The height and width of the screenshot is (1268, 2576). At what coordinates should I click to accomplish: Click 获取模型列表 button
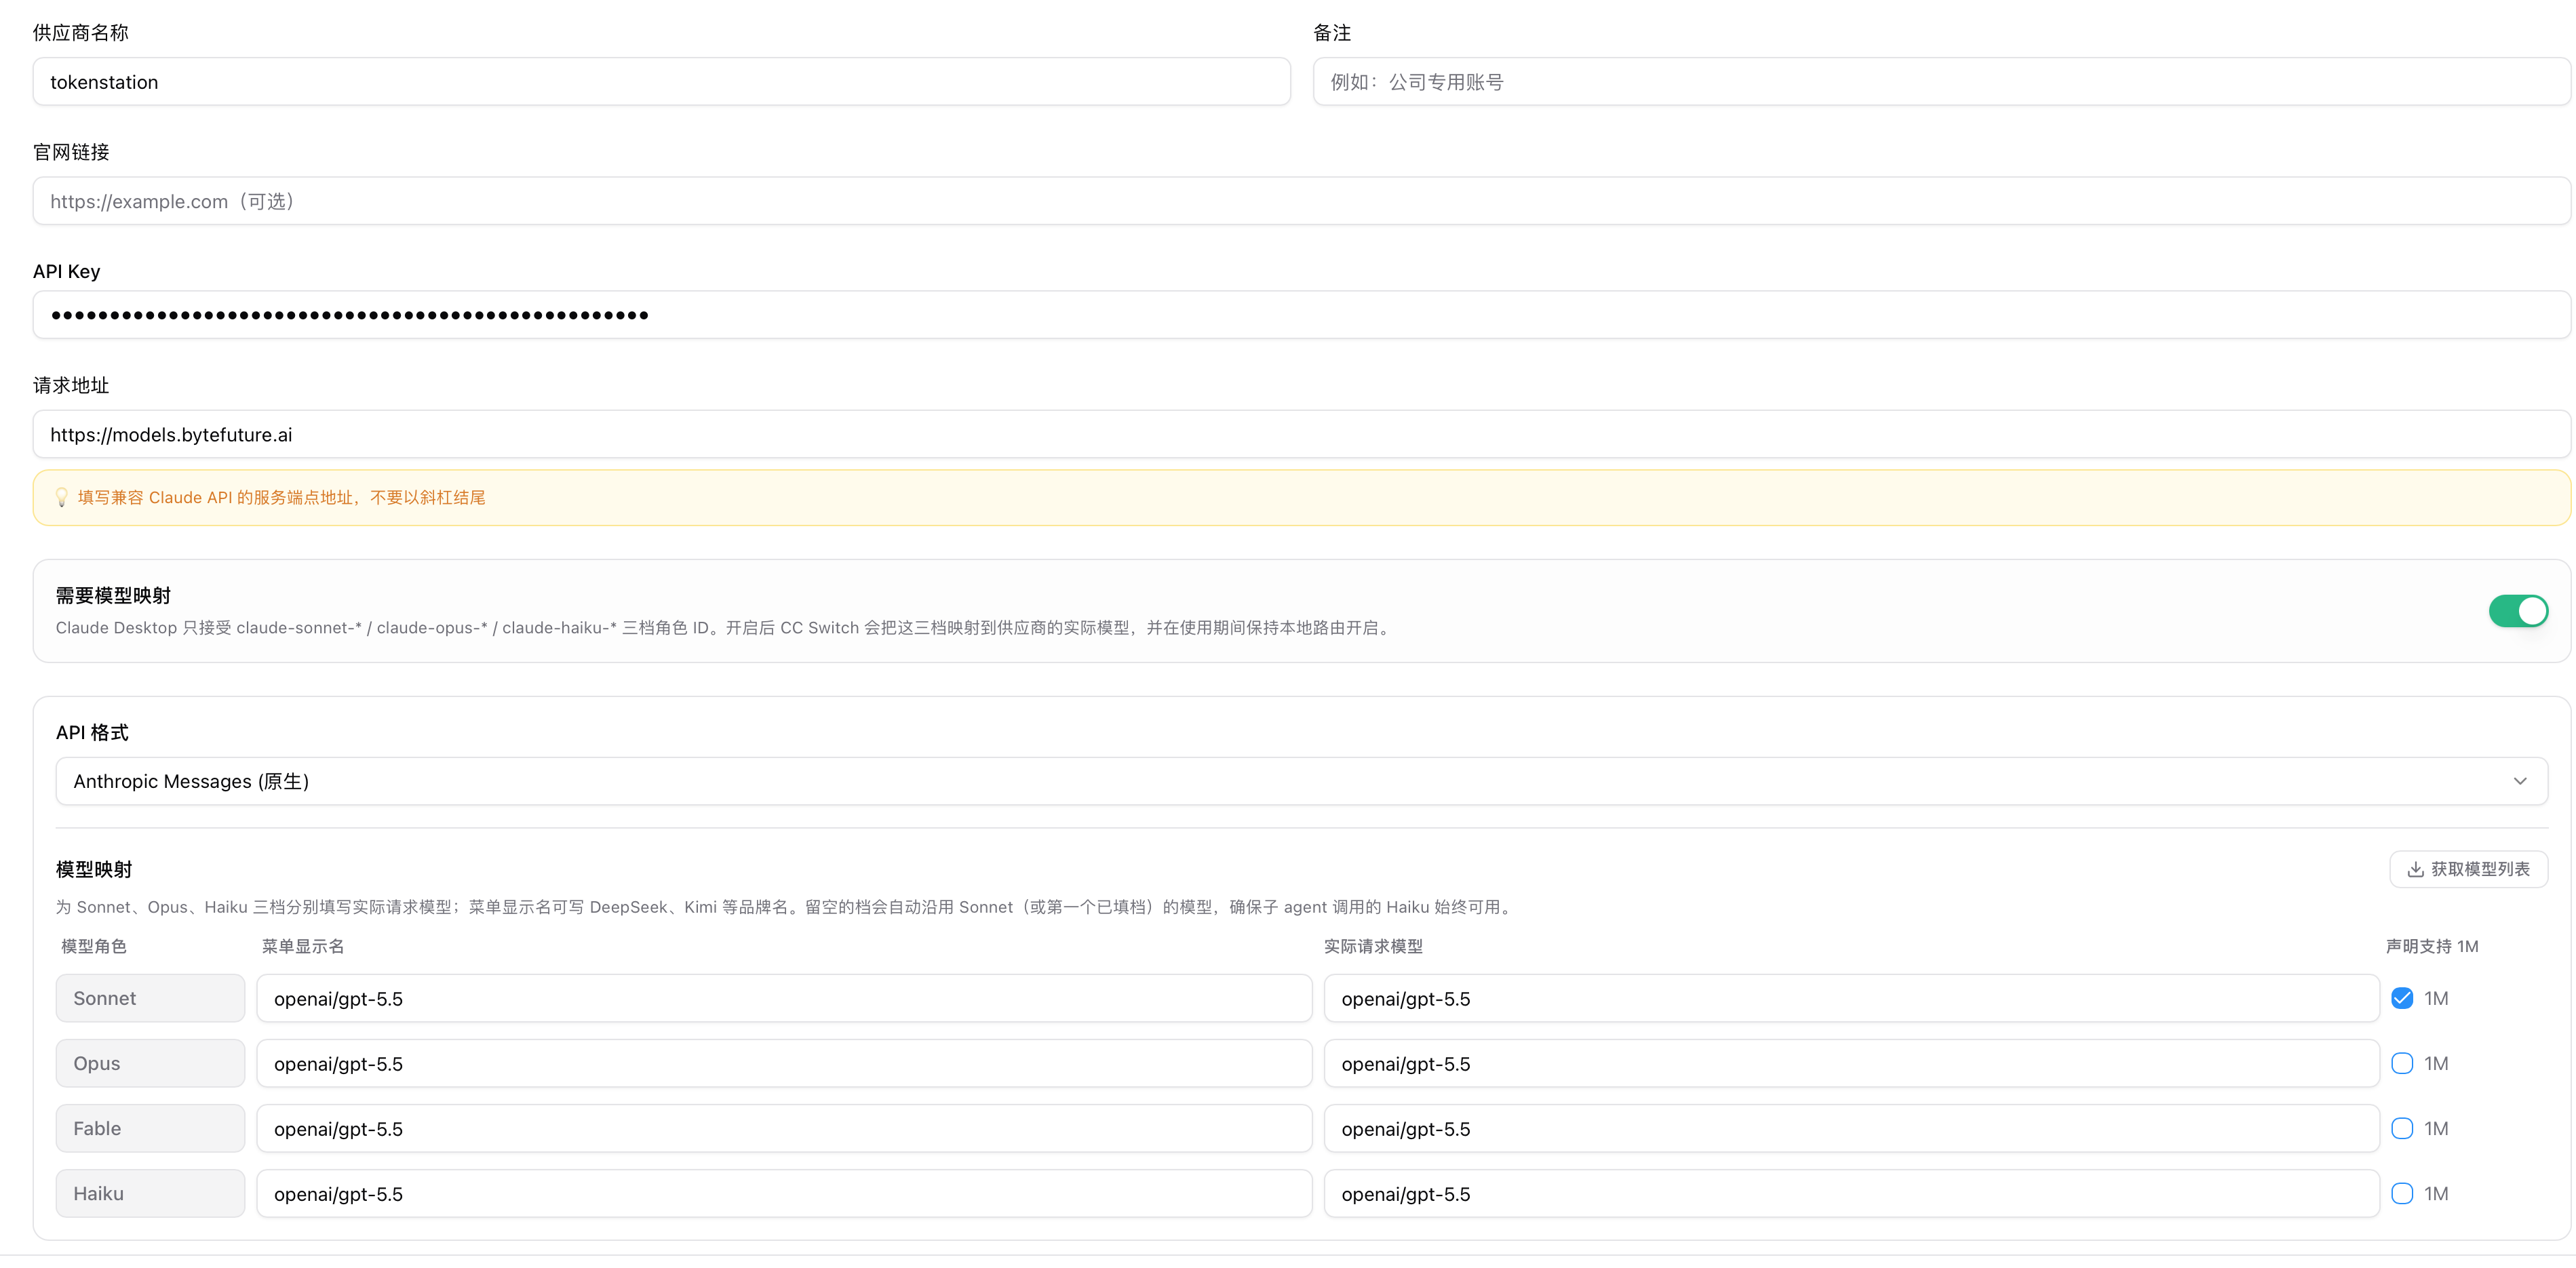coord(2468,869)
